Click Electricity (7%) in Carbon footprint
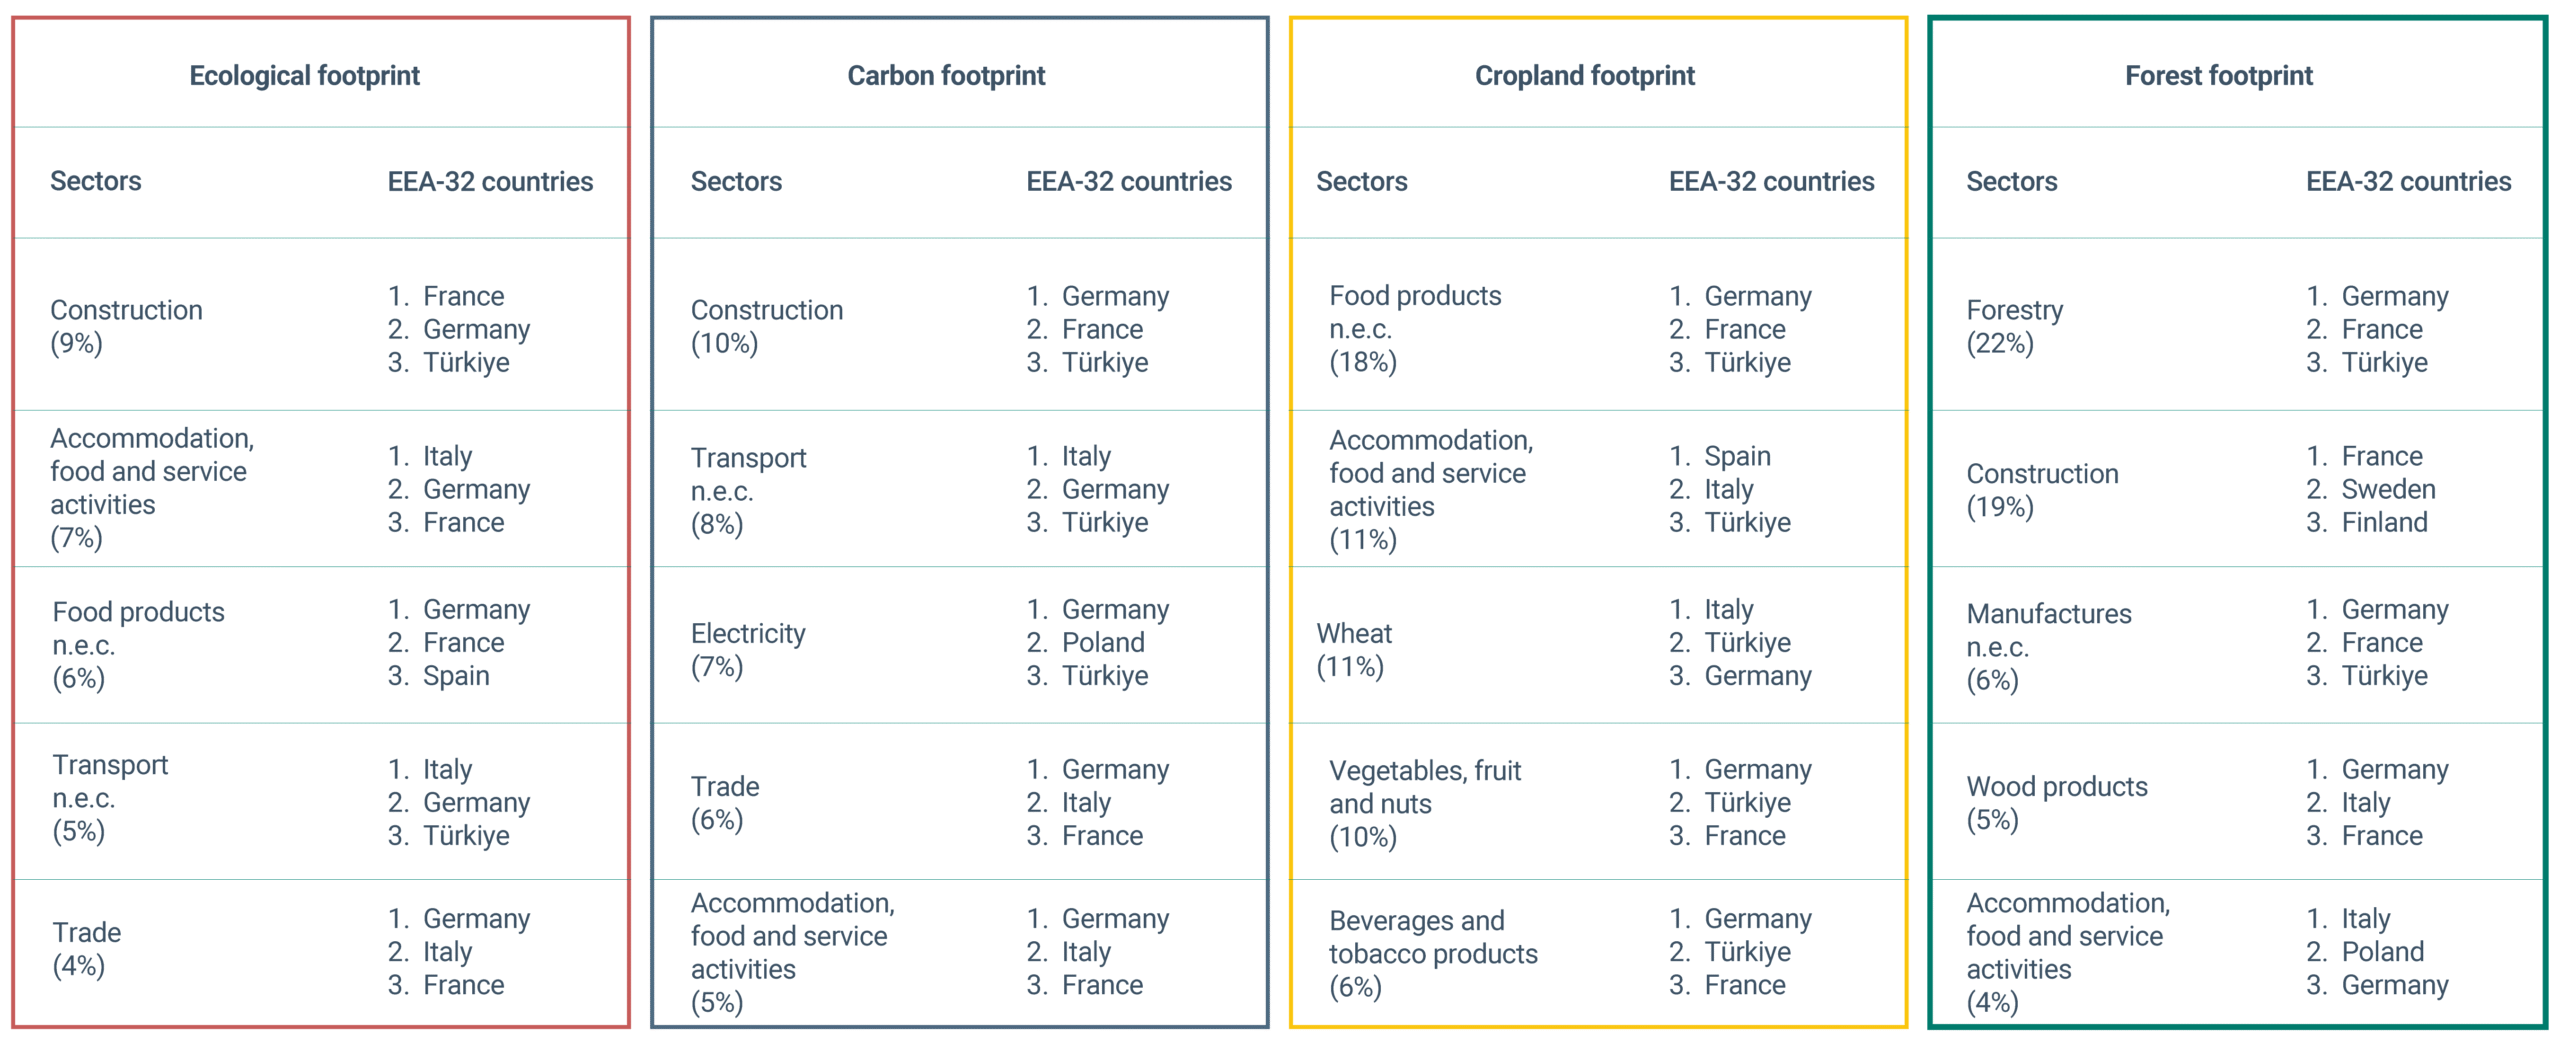Viewport: 2560px width, 1043px height. (748, 650)
